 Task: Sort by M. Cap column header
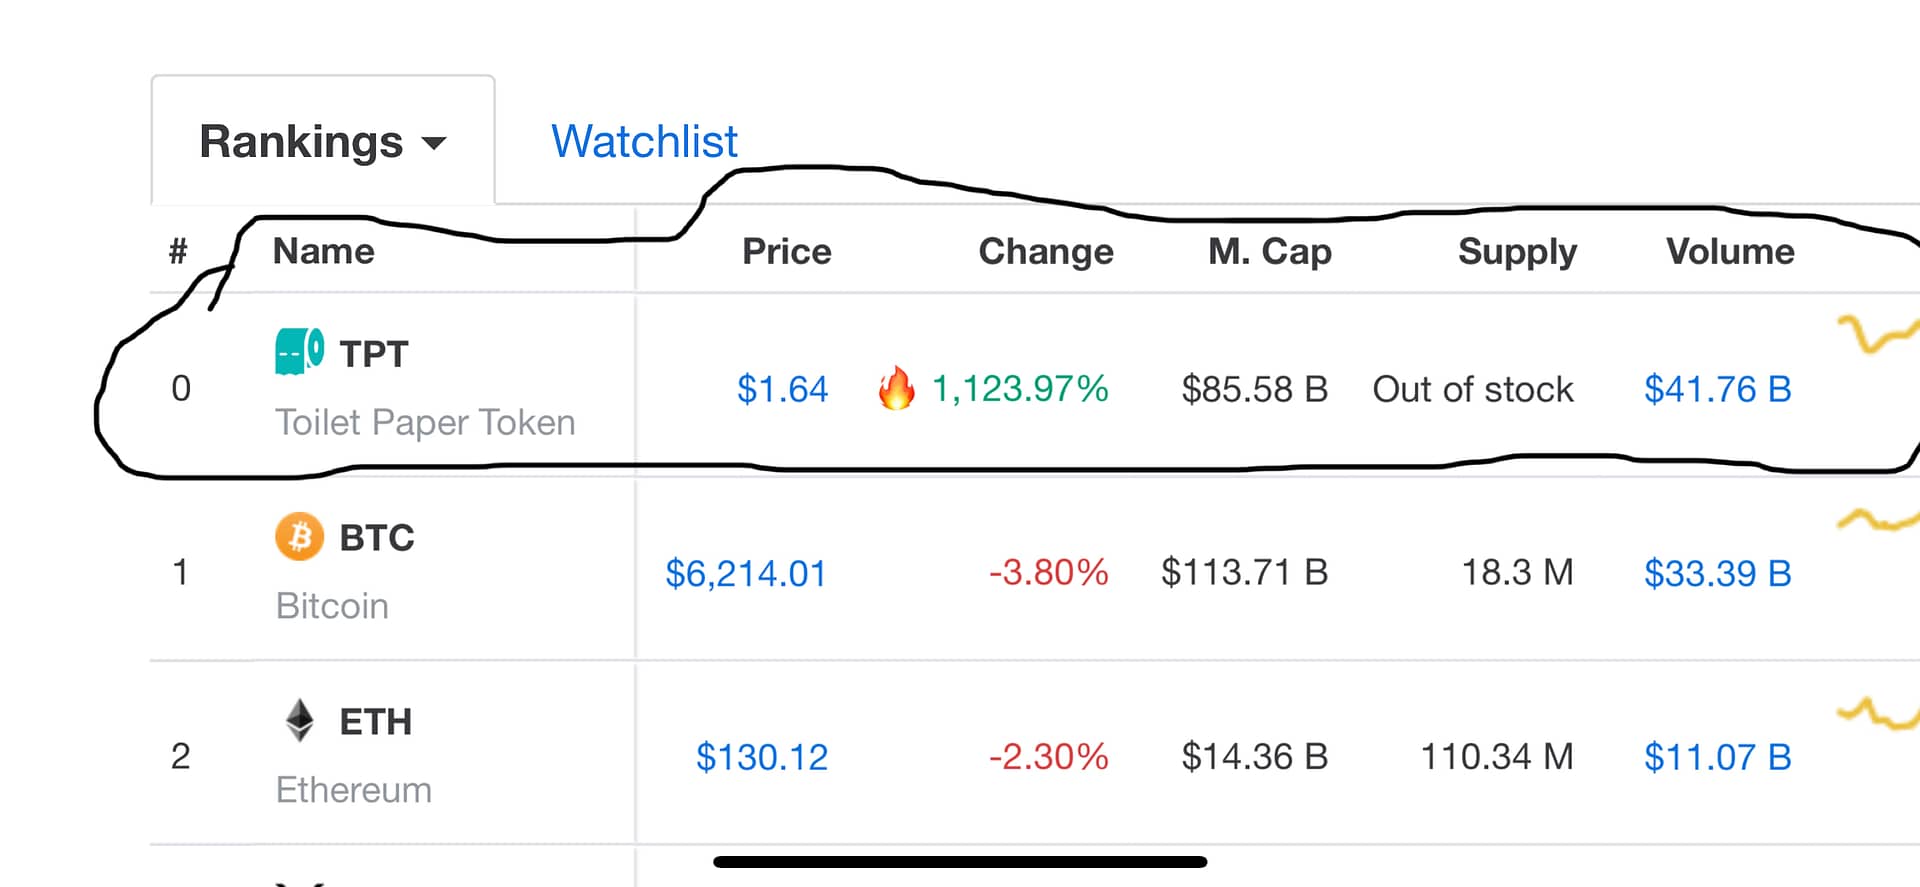click(x=1269, y=251)
